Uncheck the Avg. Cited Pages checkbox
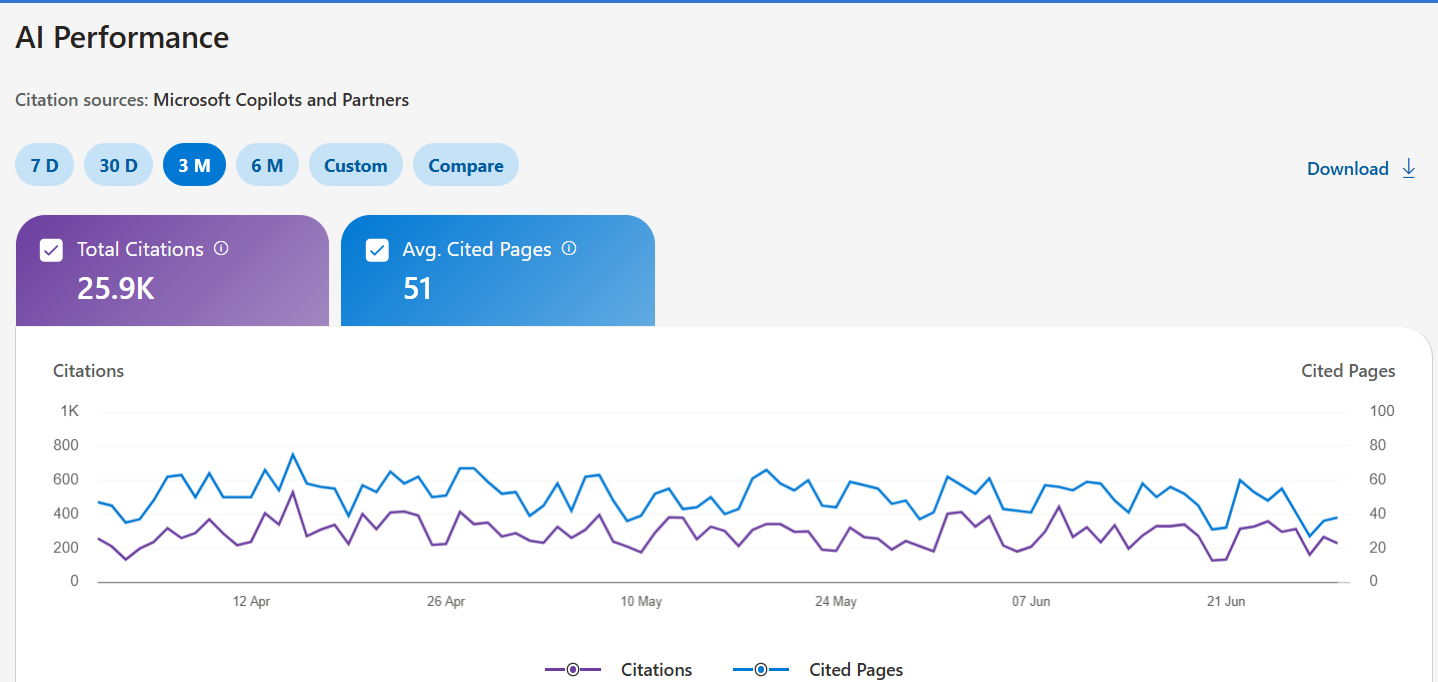Image resolution: width=1438 pixels, height=682 pixels. (x=377, y=250)
